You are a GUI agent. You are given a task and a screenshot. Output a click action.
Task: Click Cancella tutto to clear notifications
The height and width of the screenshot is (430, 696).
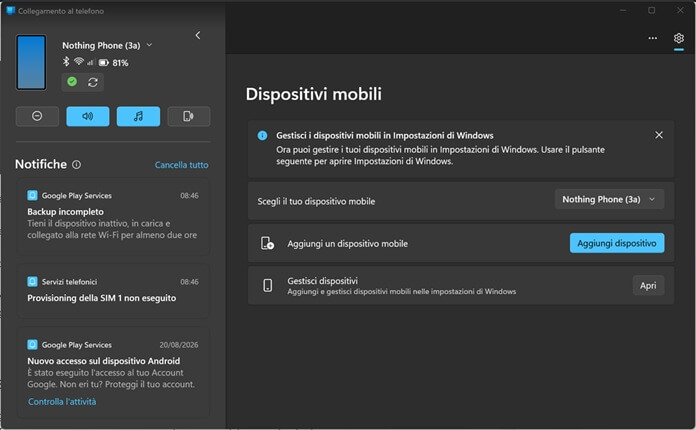182,165
